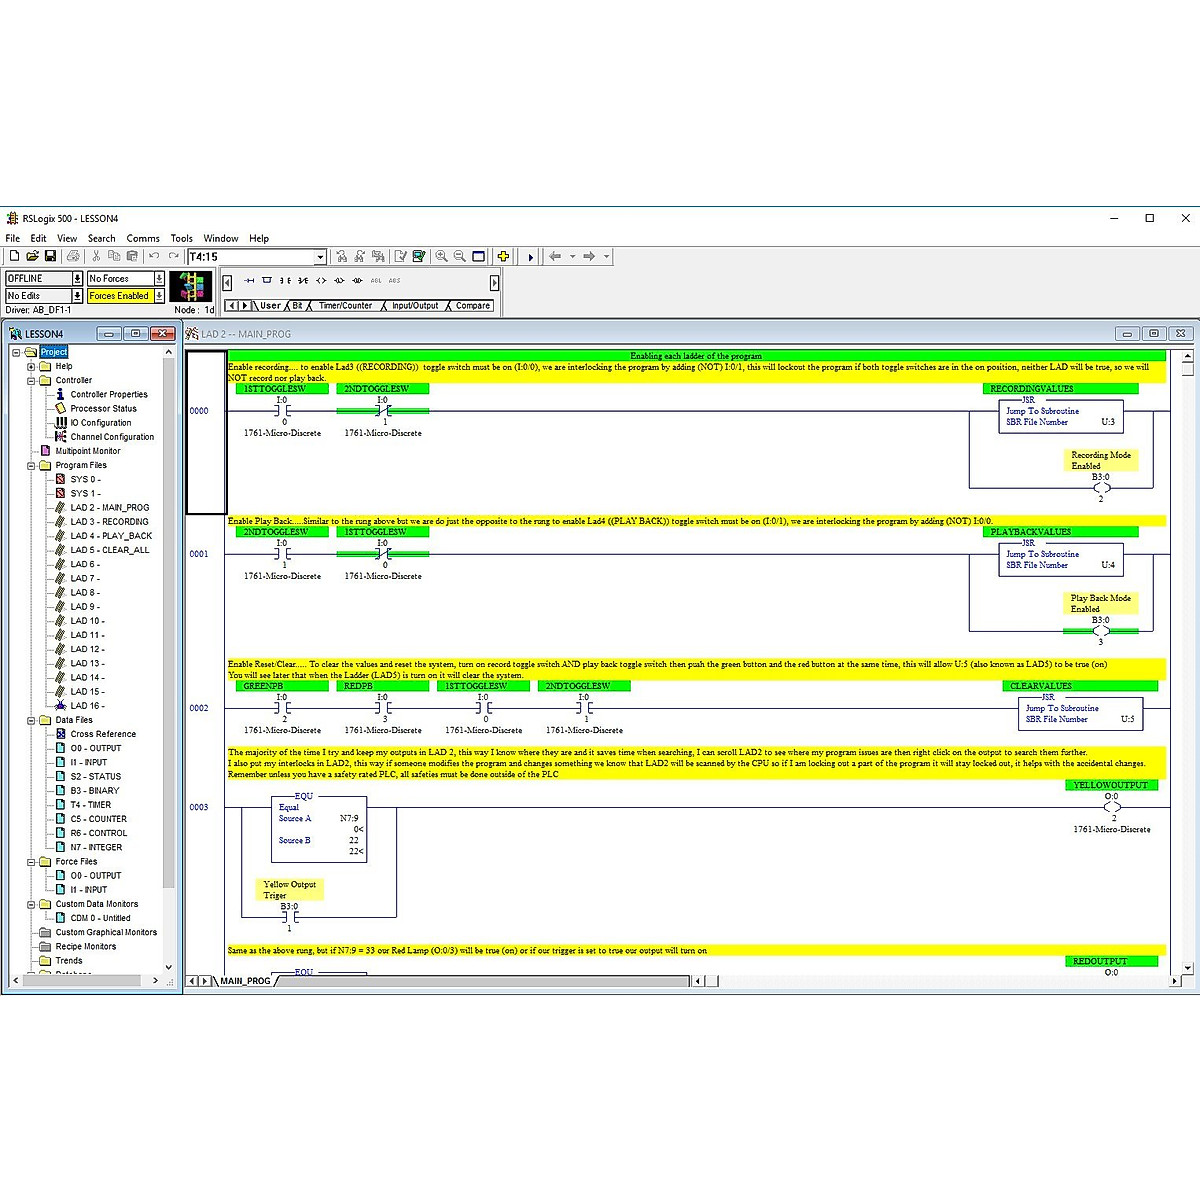Expand the Help tree node
The image size is (1200, 1200).
click(31, 365)
